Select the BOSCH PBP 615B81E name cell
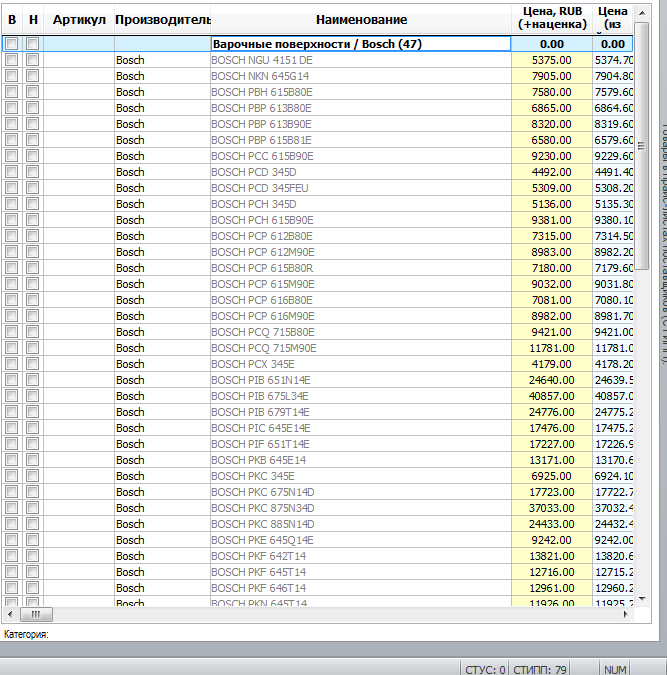The image size is (667, 675). (x=361, y=140)
